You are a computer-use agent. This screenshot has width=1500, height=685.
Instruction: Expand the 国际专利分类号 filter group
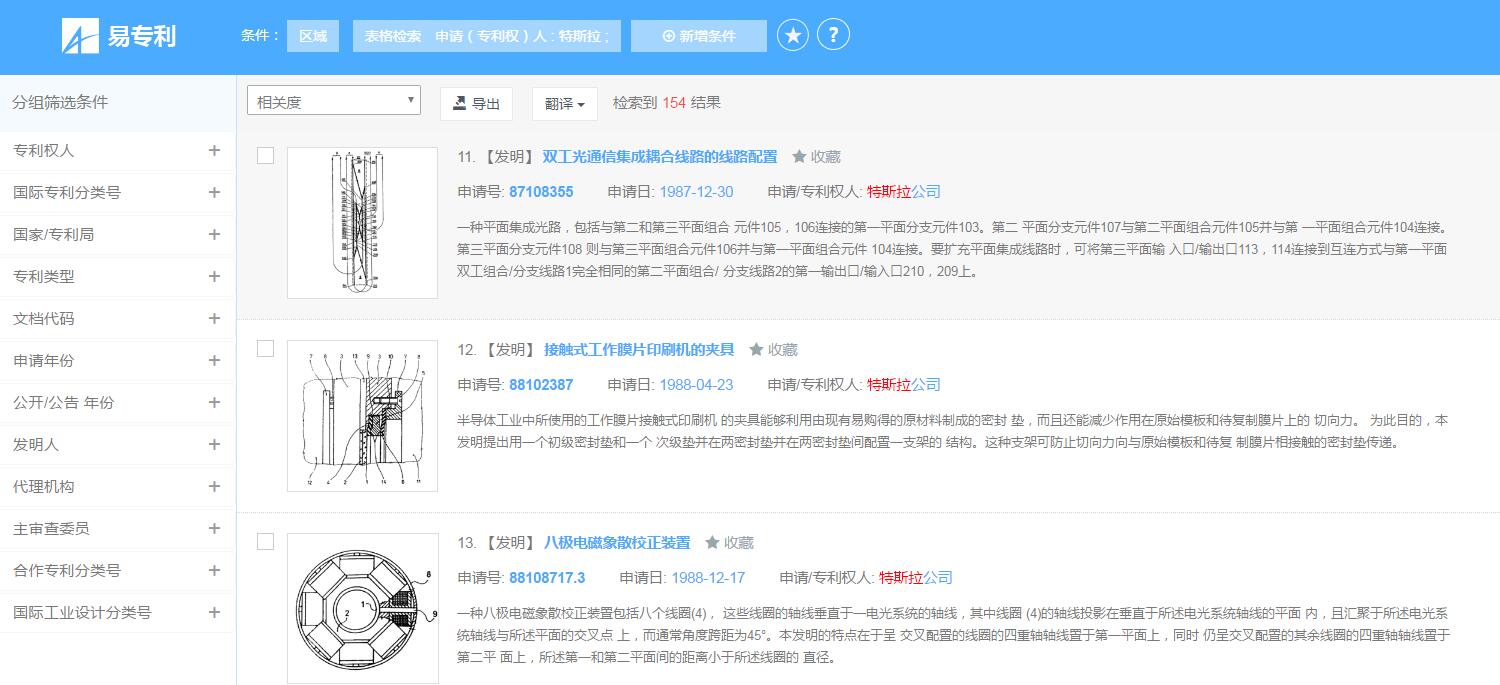coord(214,193)
